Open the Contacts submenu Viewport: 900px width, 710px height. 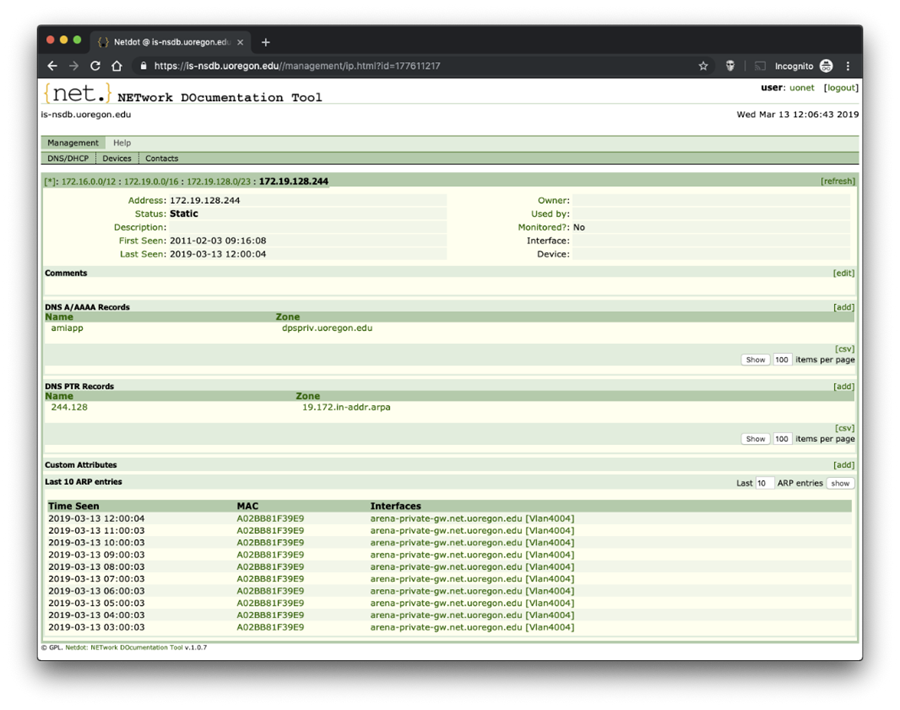coord(161,158)
